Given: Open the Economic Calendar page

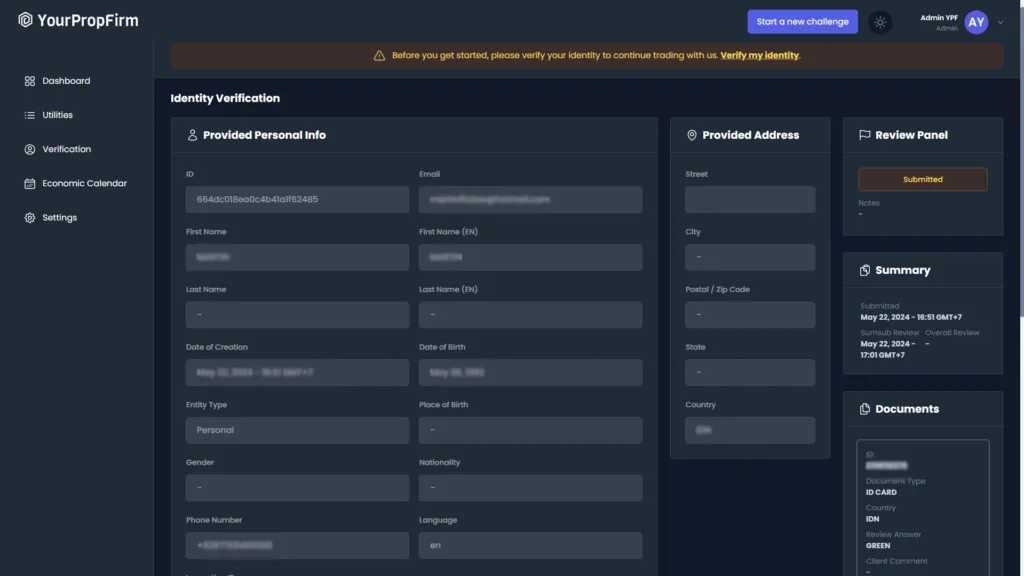Looking at the screenshot, I should pyautogui.click(x=84, y=184).
